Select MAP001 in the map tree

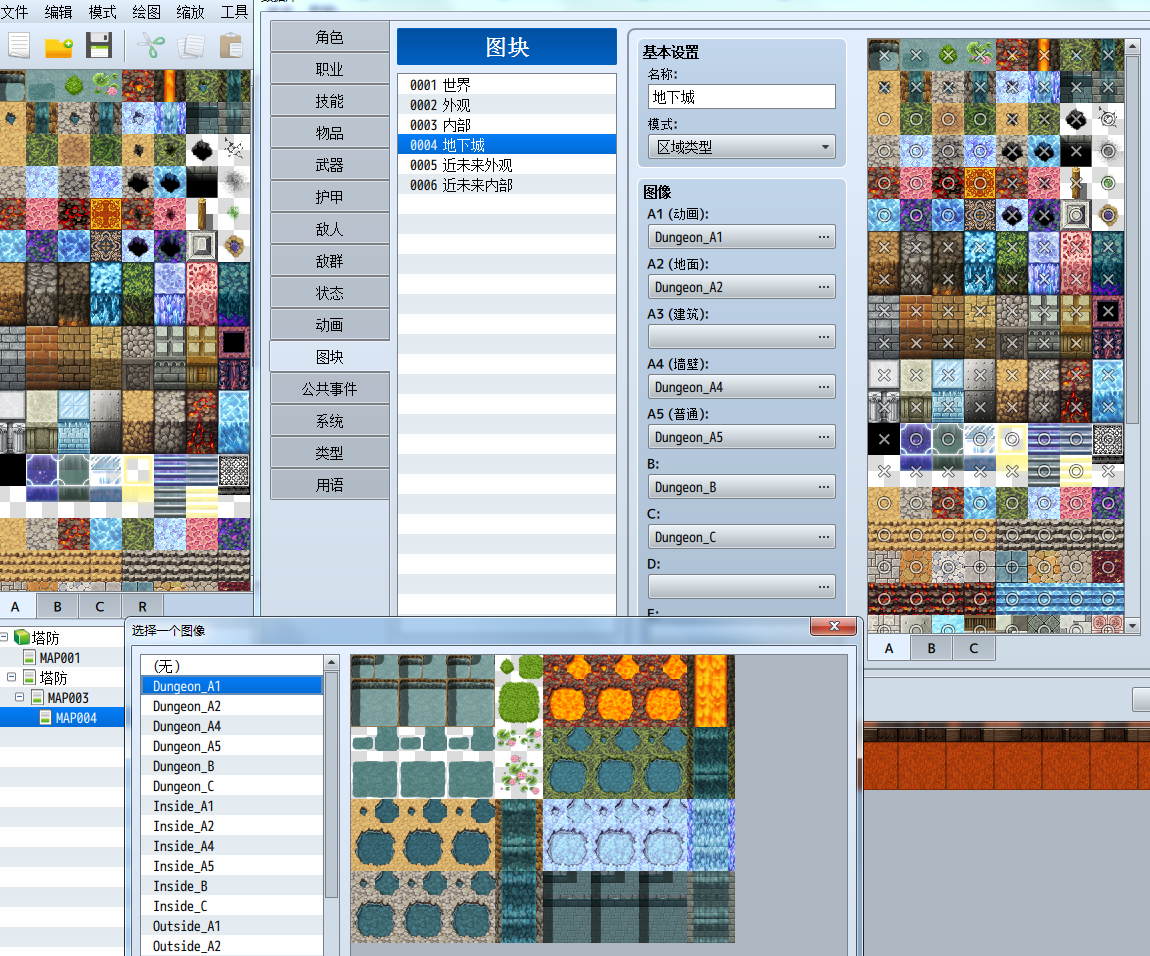[x=59, y=657]
